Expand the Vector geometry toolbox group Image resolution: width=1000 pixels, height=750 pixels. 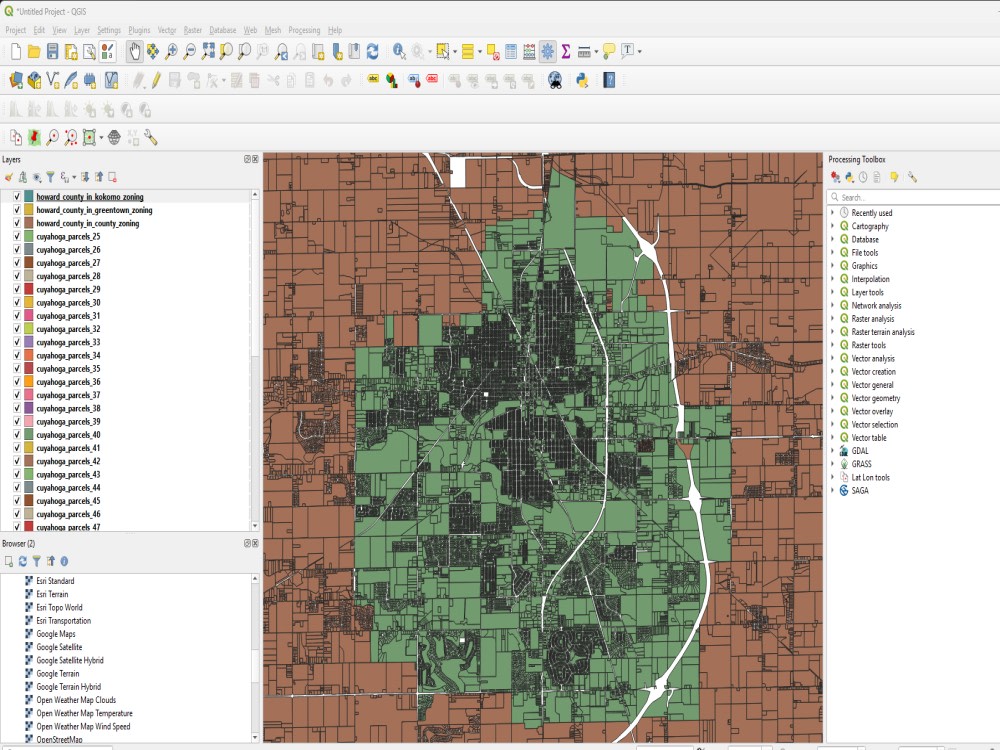coord(832,398)
